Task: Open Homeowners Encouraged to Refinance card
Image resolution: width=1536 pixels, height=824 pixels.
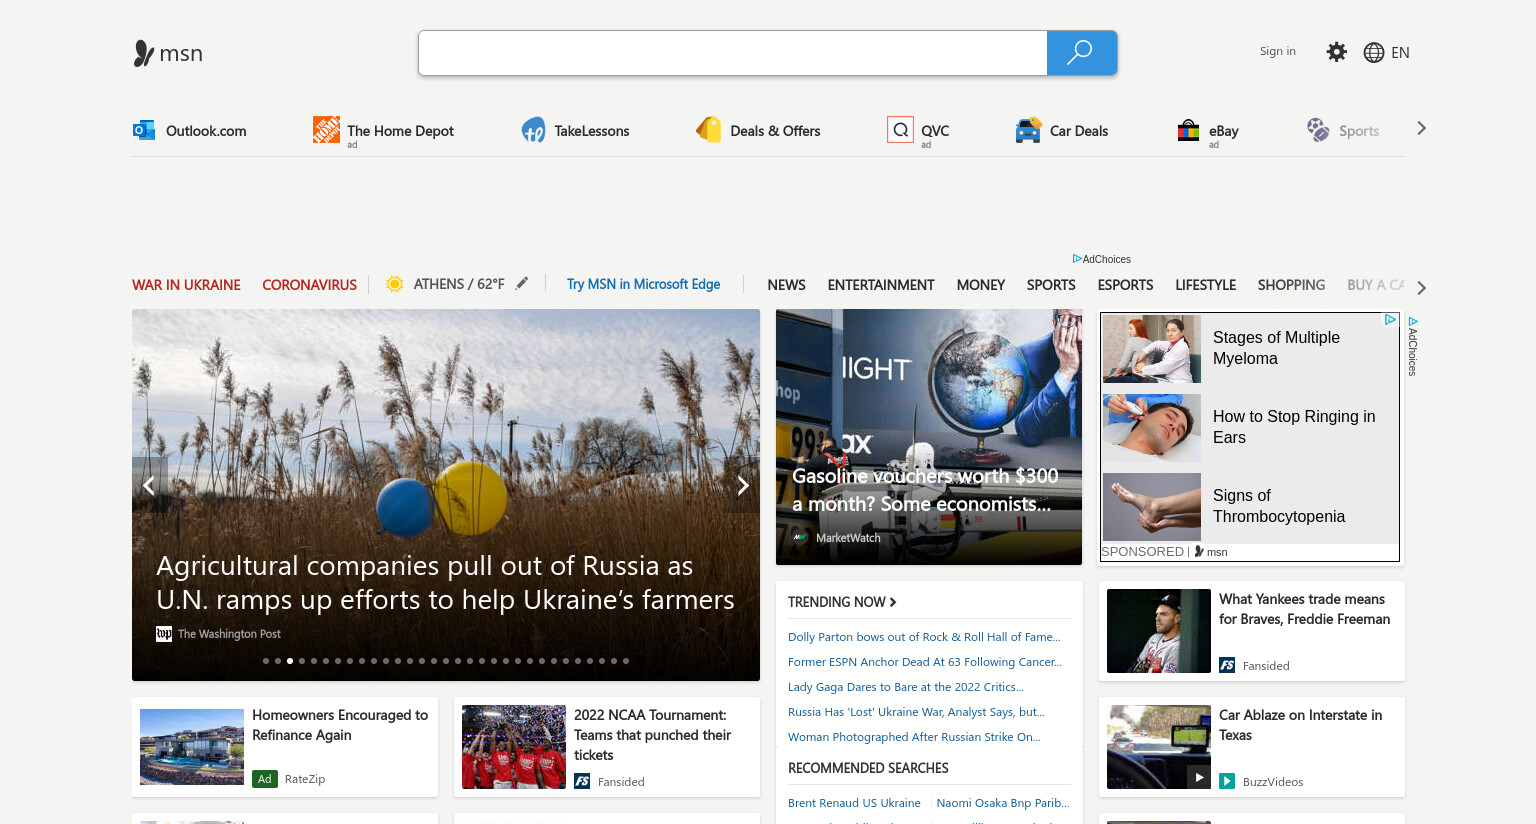Action: pyautogui.click(x=285, y=747)
